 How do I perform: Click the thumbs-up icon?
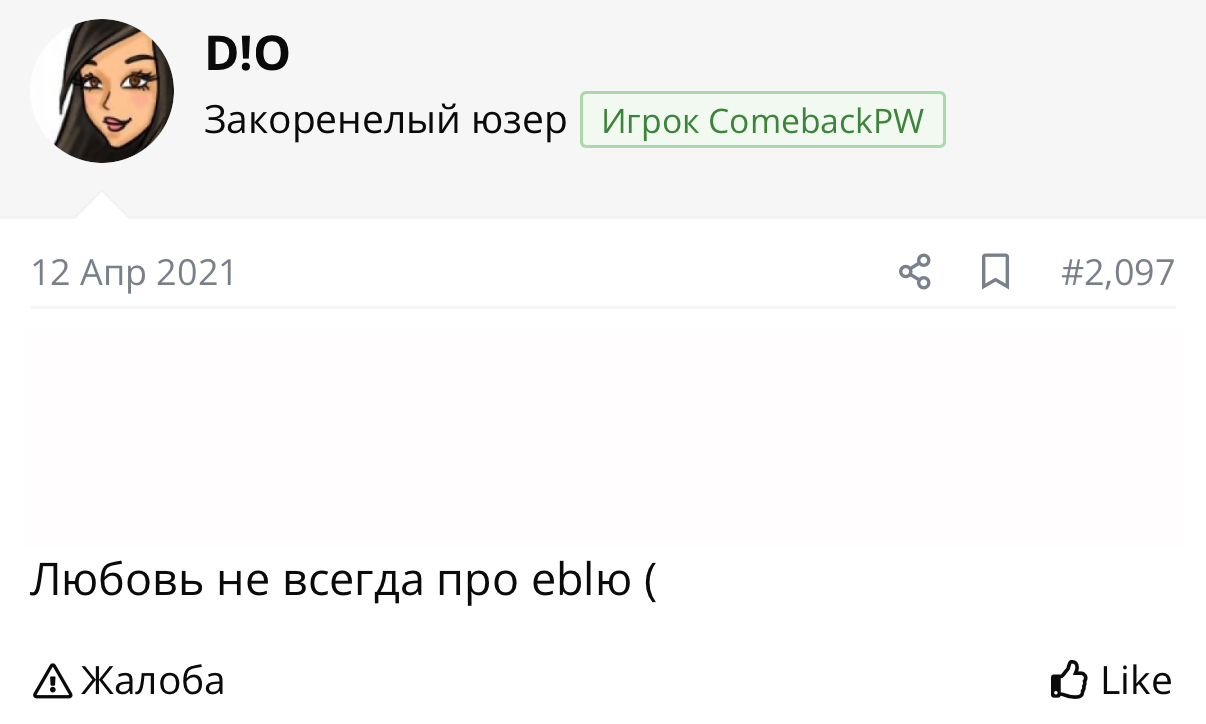coord(1069,681)
